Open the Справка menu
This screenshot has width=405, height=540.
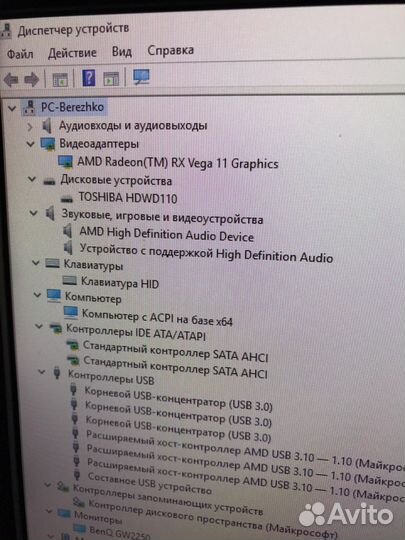[170, 50]
